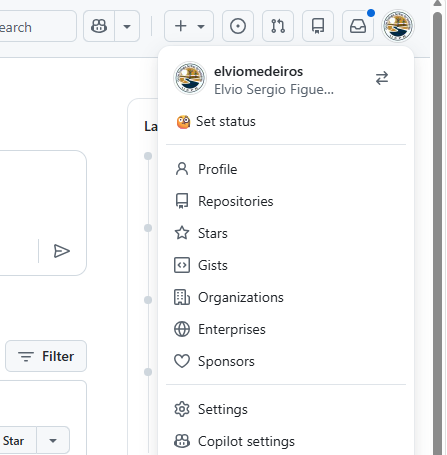447x455 pixels.
Task: Click the Set status option
Action: pyautogui.click(x=286, y=122)
